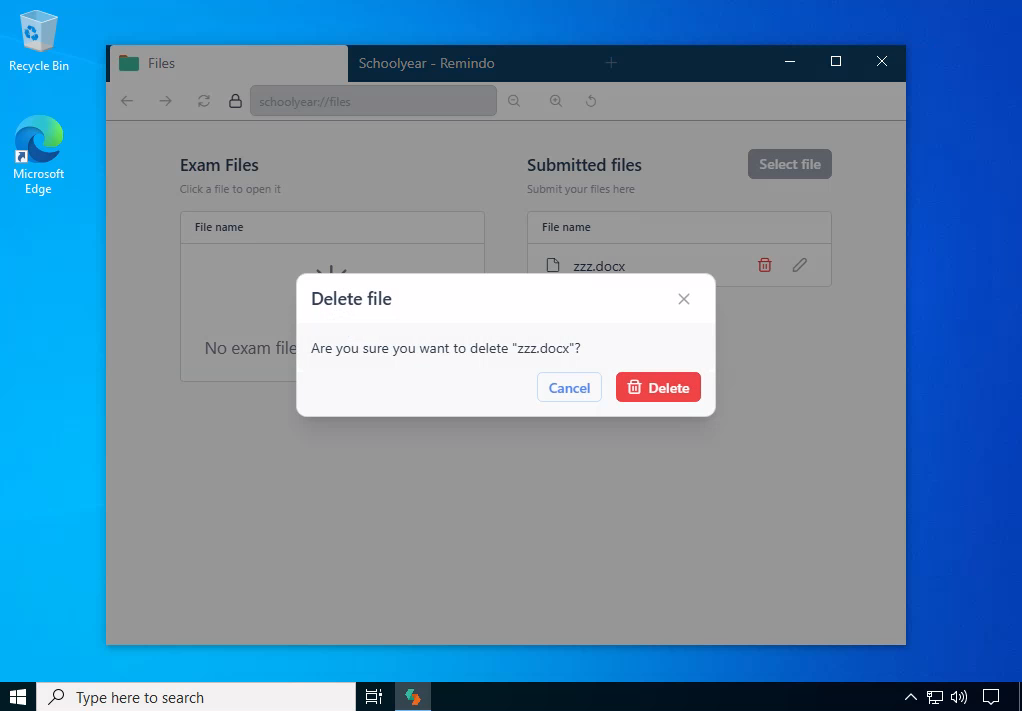Image resolution: width=1022 pixels, height=711 pixels.
Task: Click the schoolyear://files address bar
Action: (x=373, y=101)
